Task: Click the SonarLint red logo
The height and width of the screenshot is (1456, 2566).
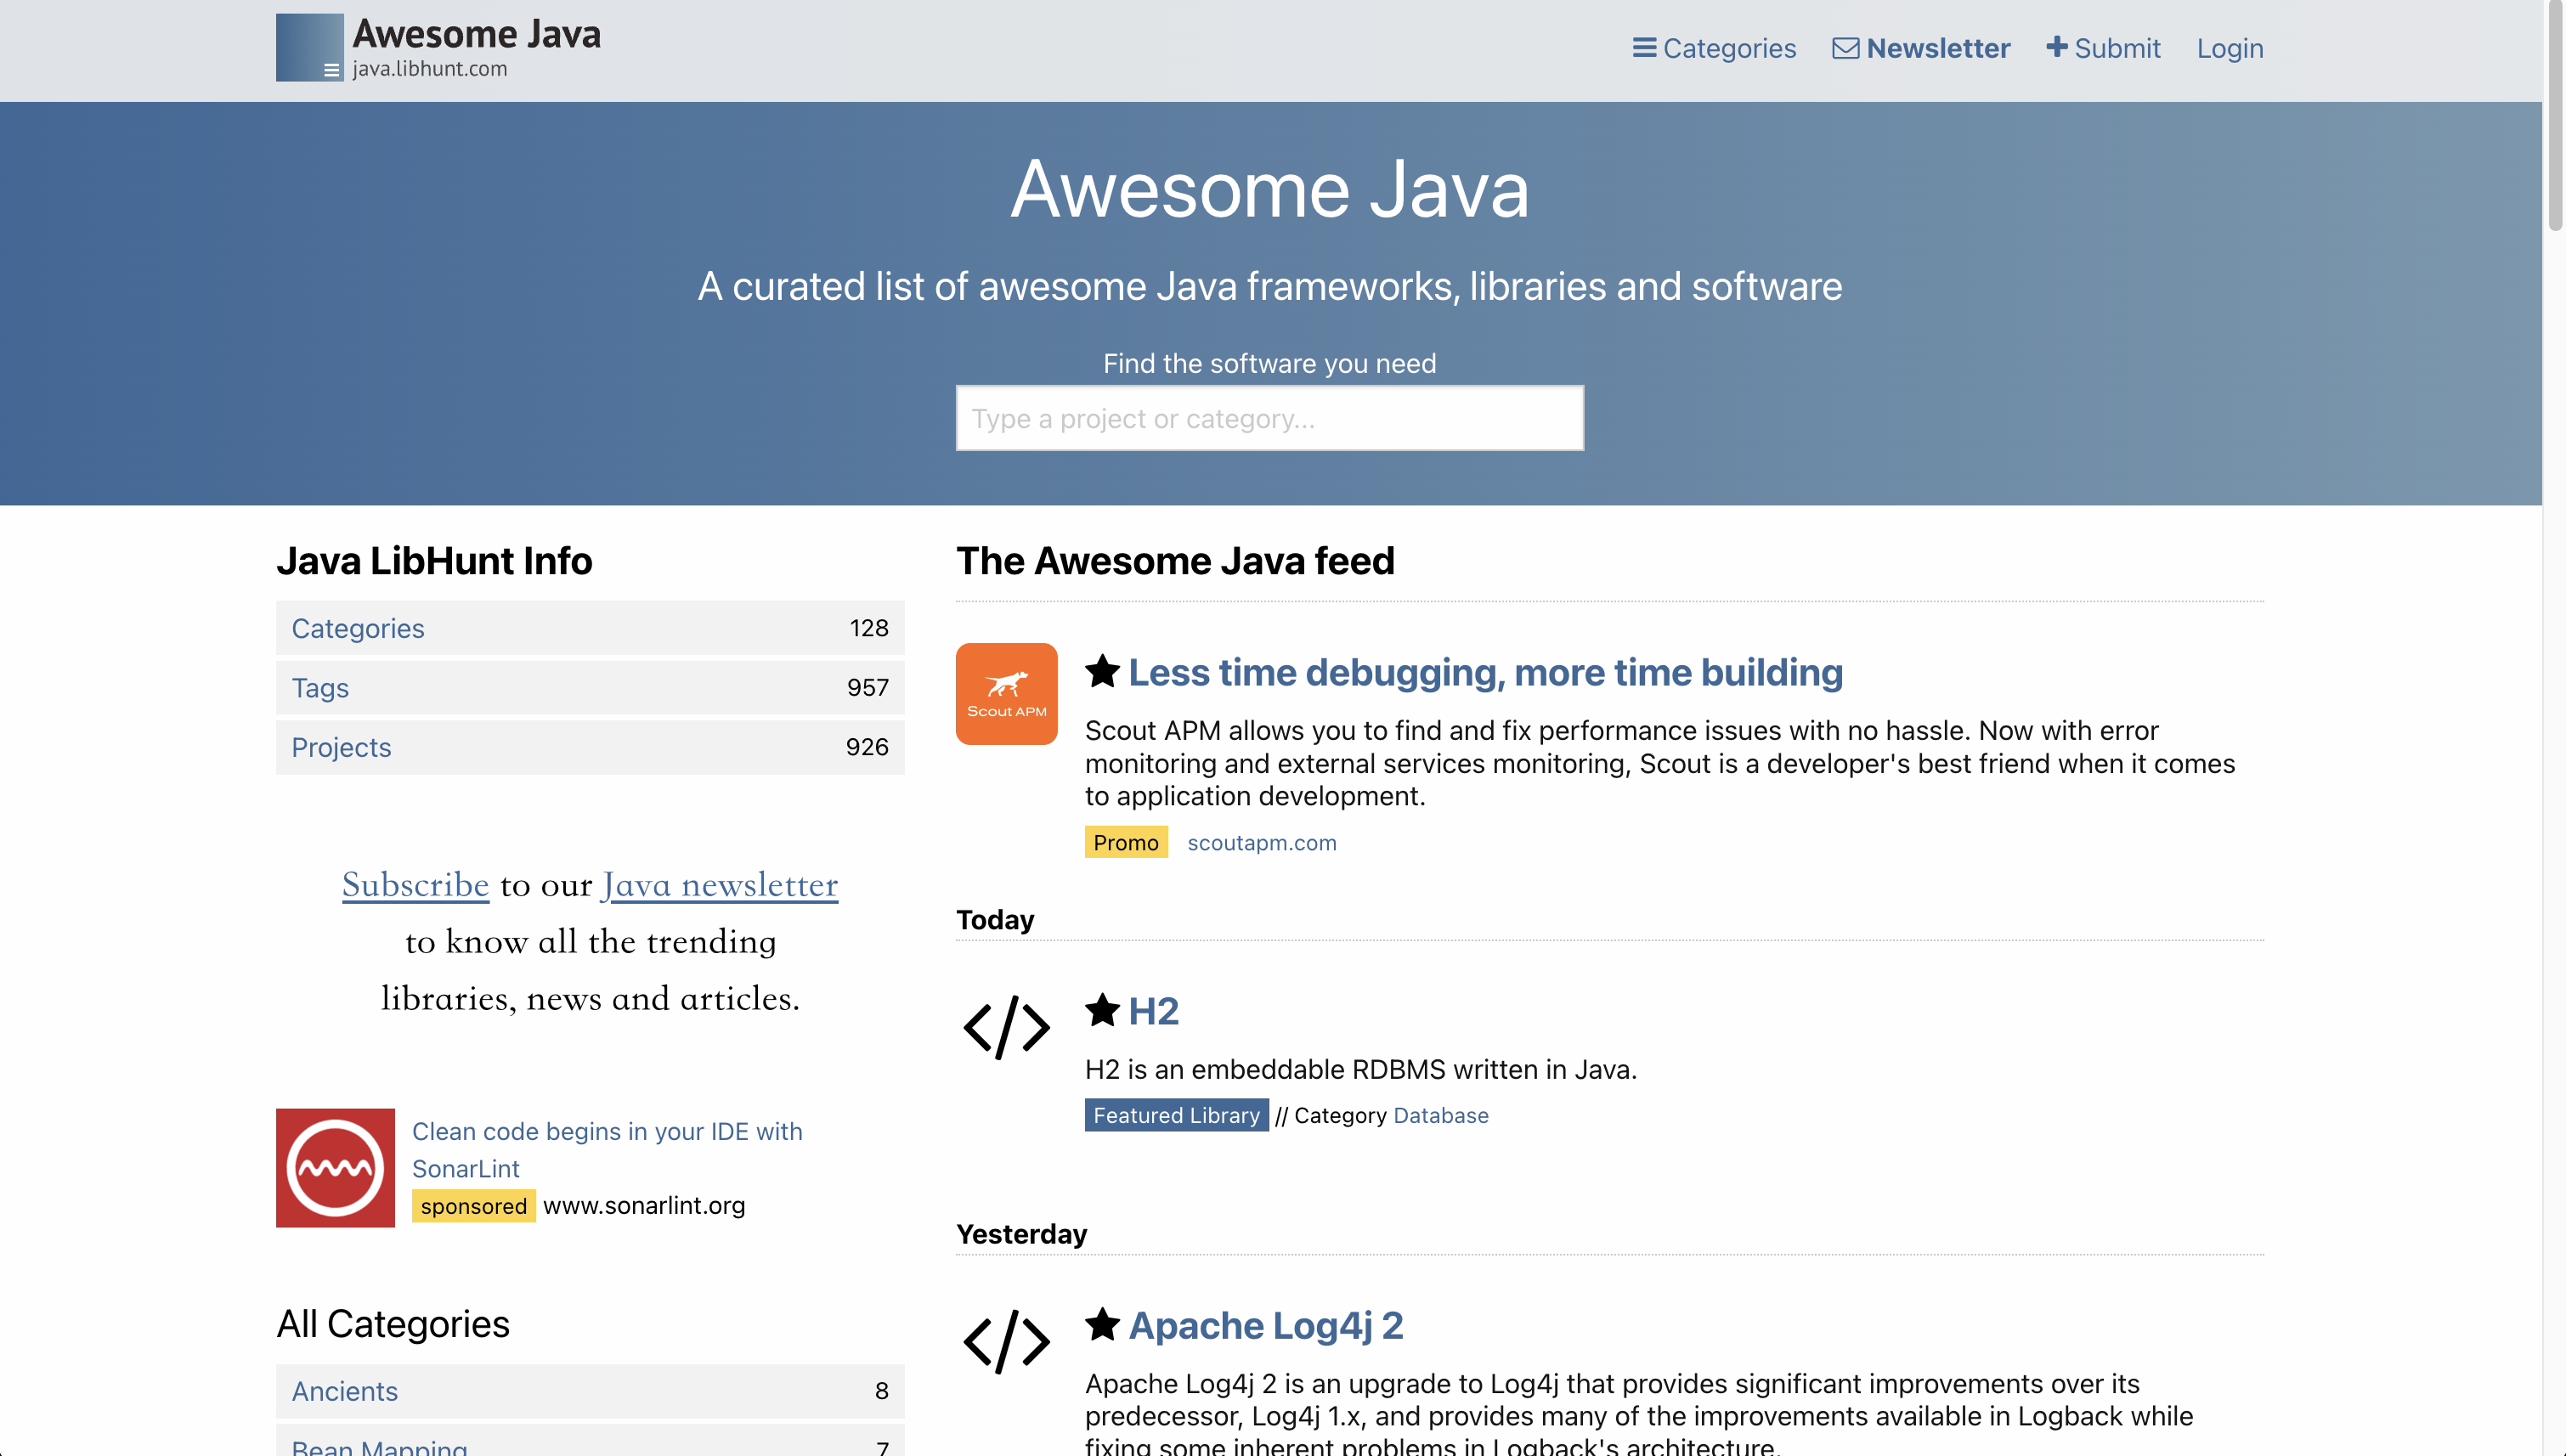Action: pos(335,1167)
